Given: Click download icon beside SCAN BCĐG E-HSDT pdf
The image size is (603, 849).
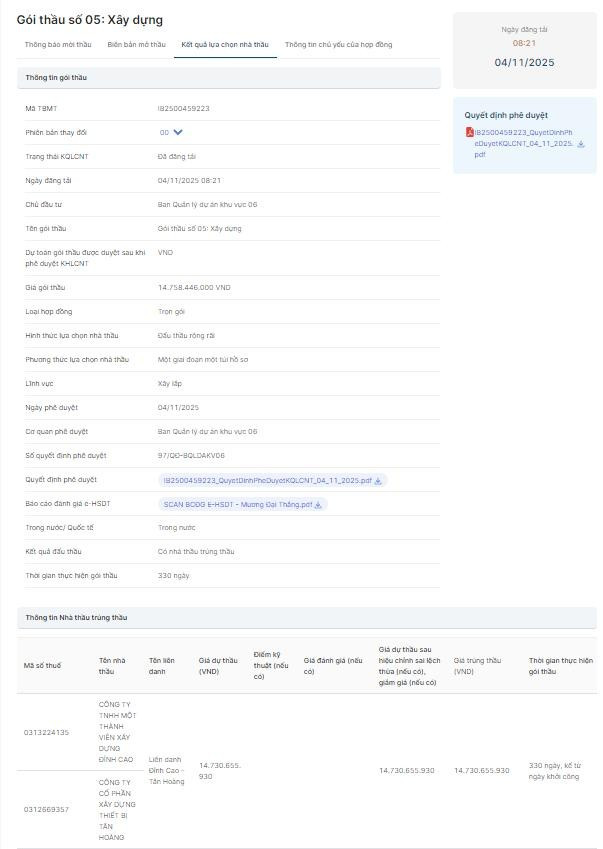Looking at the screenshot, I should [x=318, y=505].
